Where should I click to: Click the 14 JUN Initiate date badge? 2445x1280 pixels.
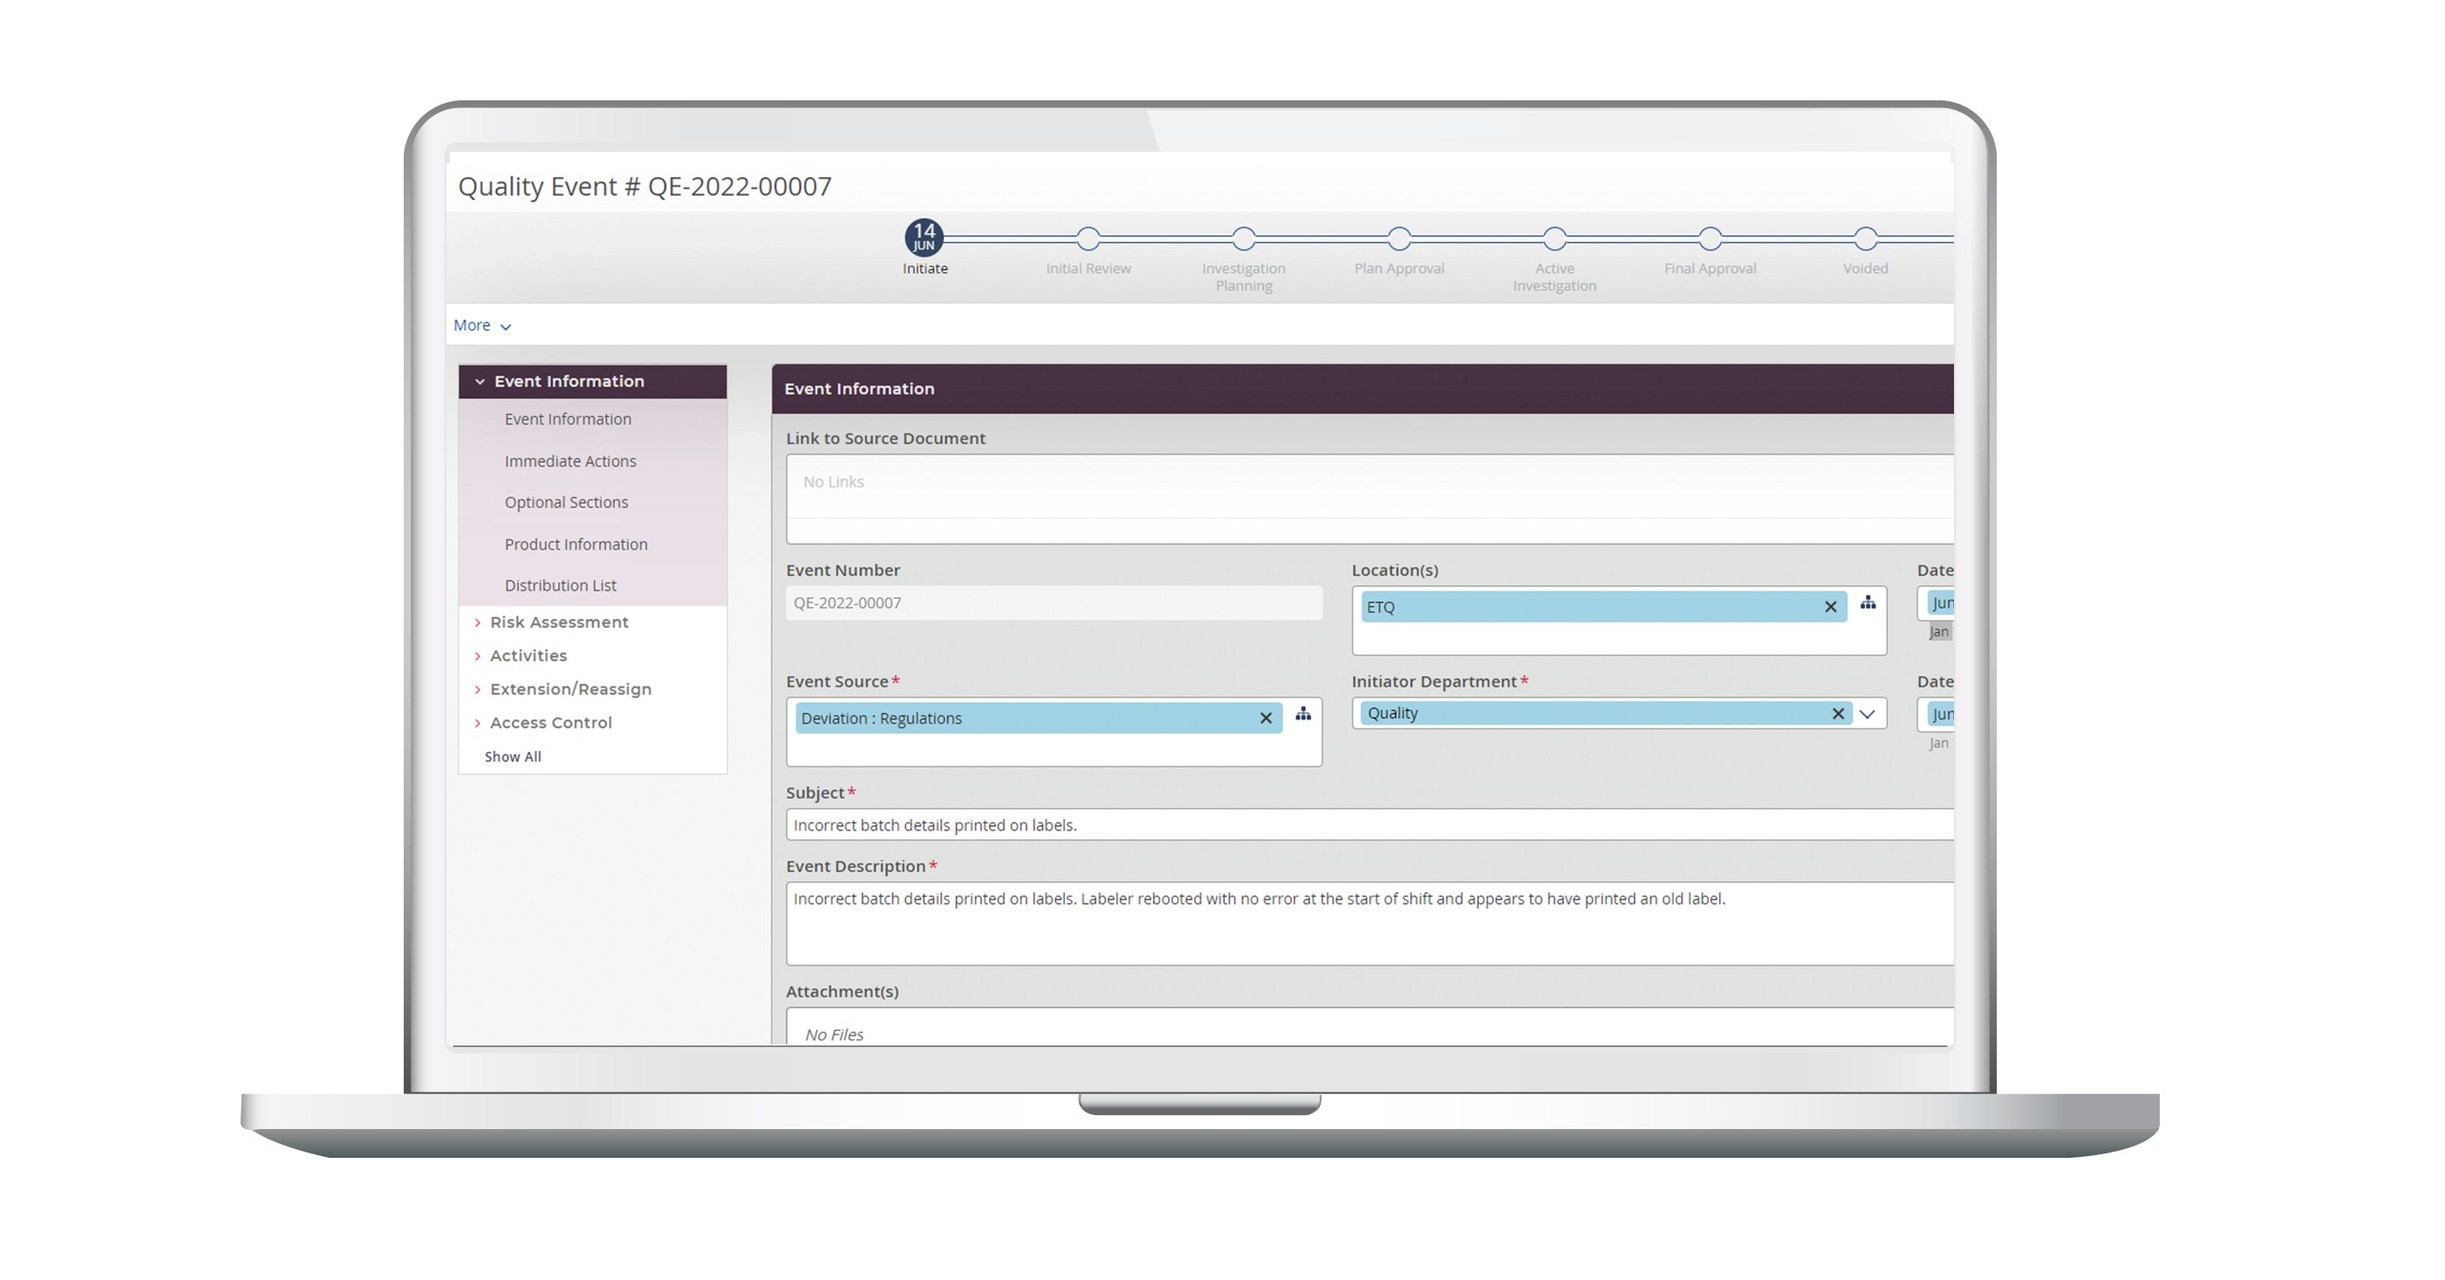(x=923, y=239)
